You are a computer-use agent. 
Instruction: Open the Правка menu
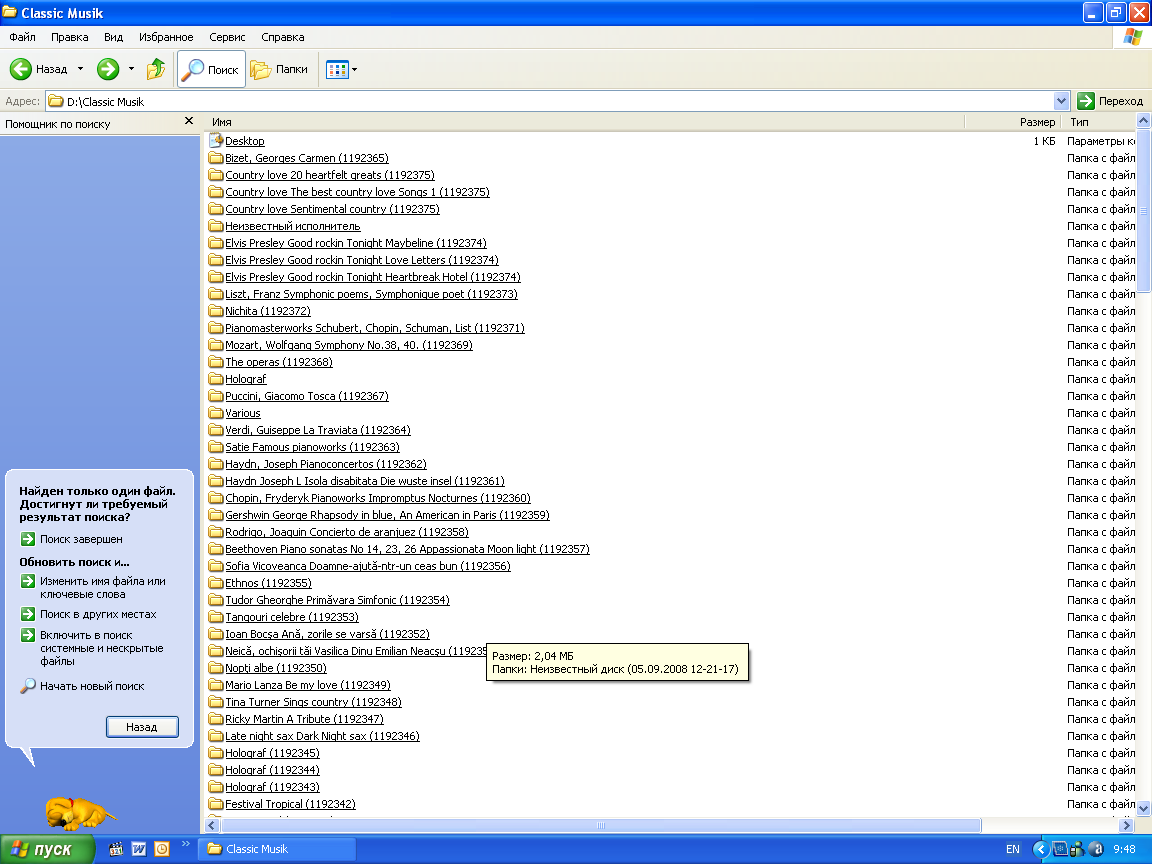[70, 37]
